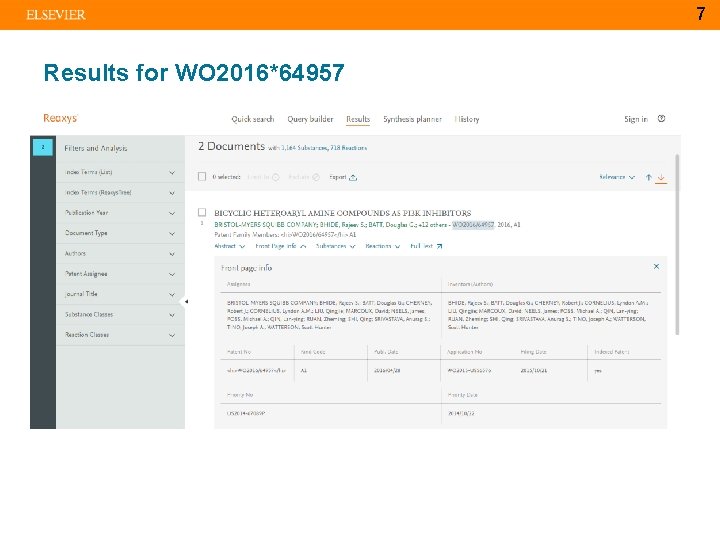720x540 pixels.
Task: Check the Bicyclic Heteroaryl Amine document checkbox
Action: pos(202,212)
